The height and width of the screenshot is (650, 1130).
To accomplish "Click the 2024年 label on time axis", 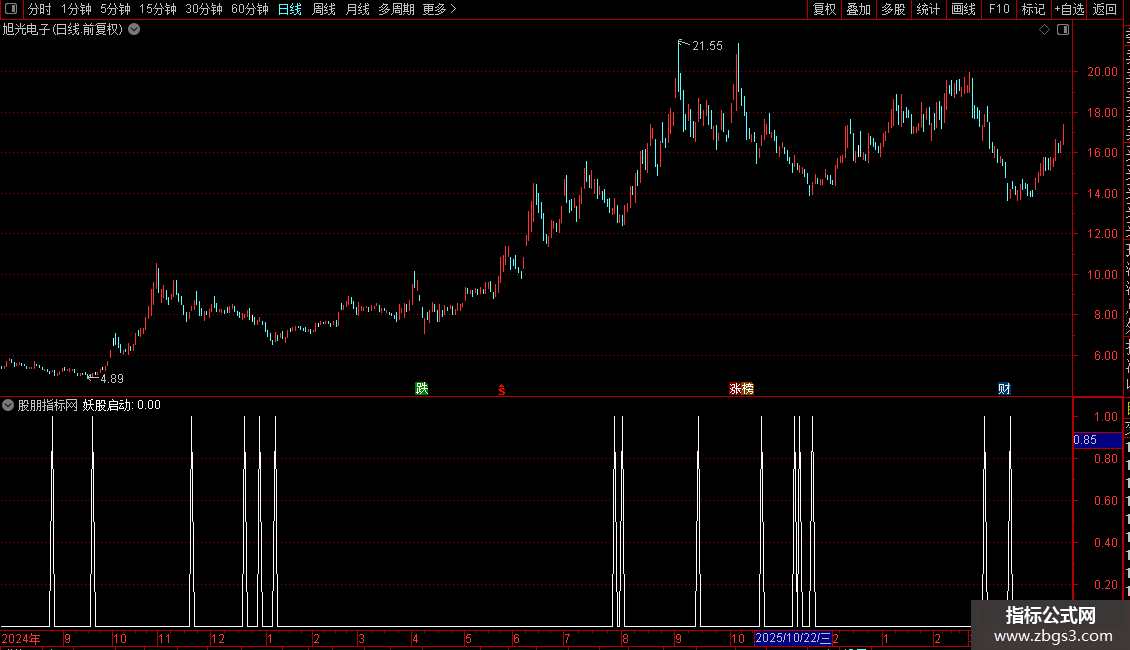I will 21,638.
